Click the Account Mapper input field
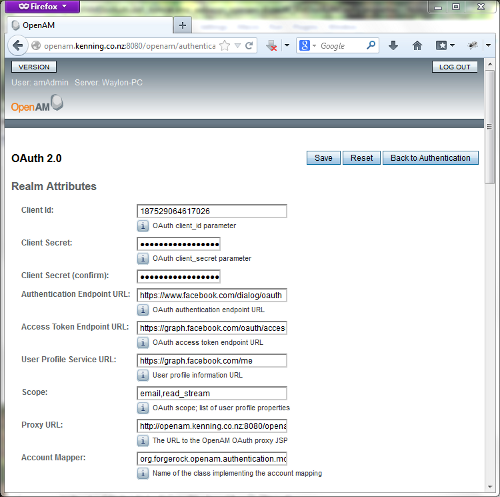Image resolution: width=500 pixels, height=497 pixels. click(x=212, y=459)
